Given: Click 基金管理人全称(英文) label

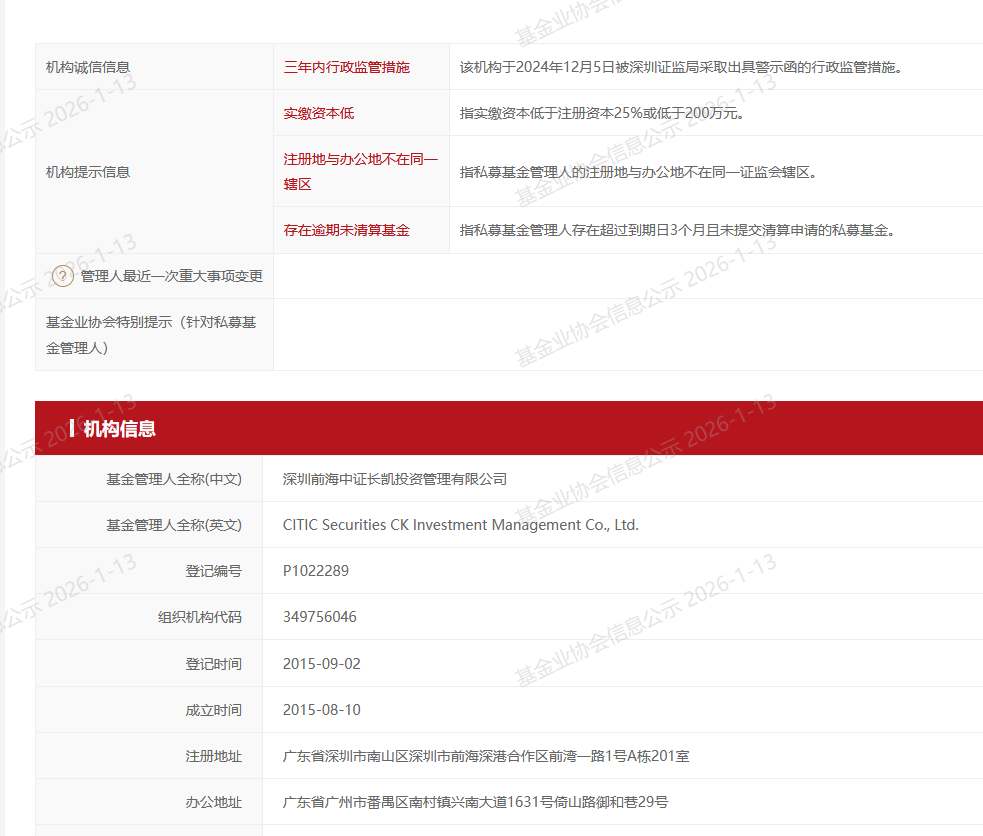Looking at the screenshot, I should (x=174, y=525).
